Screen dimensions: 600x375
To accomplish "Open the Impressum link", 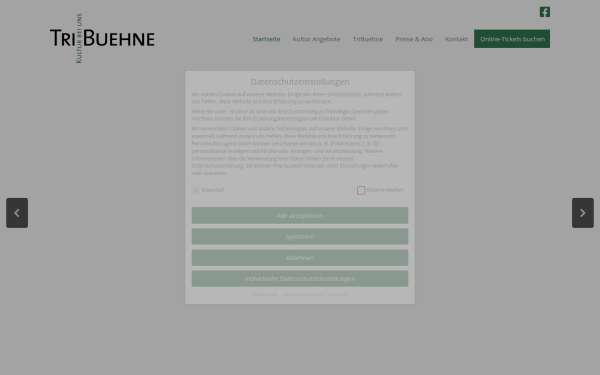I will (x=337, y=295).
